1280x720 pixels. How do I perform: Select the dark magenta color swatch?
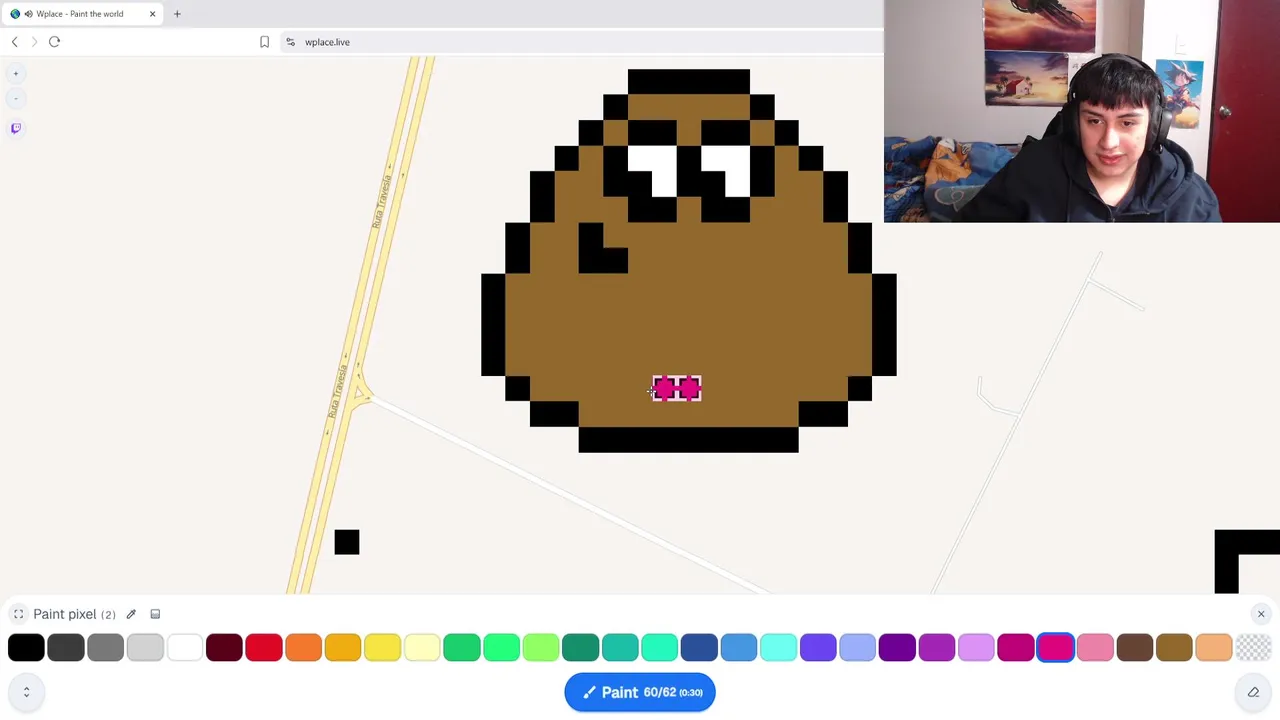coord(1016,648)
